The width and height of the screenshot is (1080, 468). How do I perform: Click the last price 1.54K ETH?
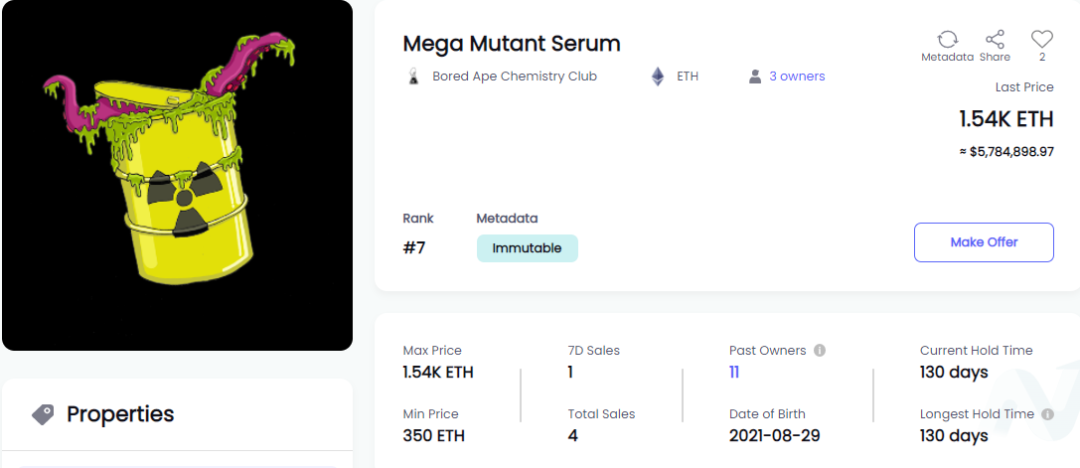click(x=1006, y=119)
